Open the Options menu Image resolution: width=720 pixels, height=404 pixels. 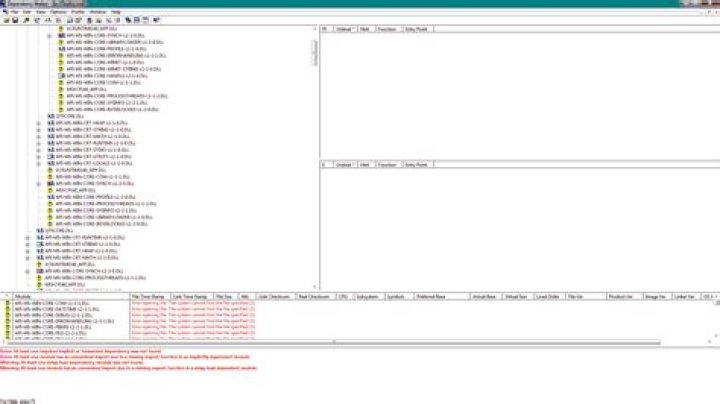[x=59, y=12]
